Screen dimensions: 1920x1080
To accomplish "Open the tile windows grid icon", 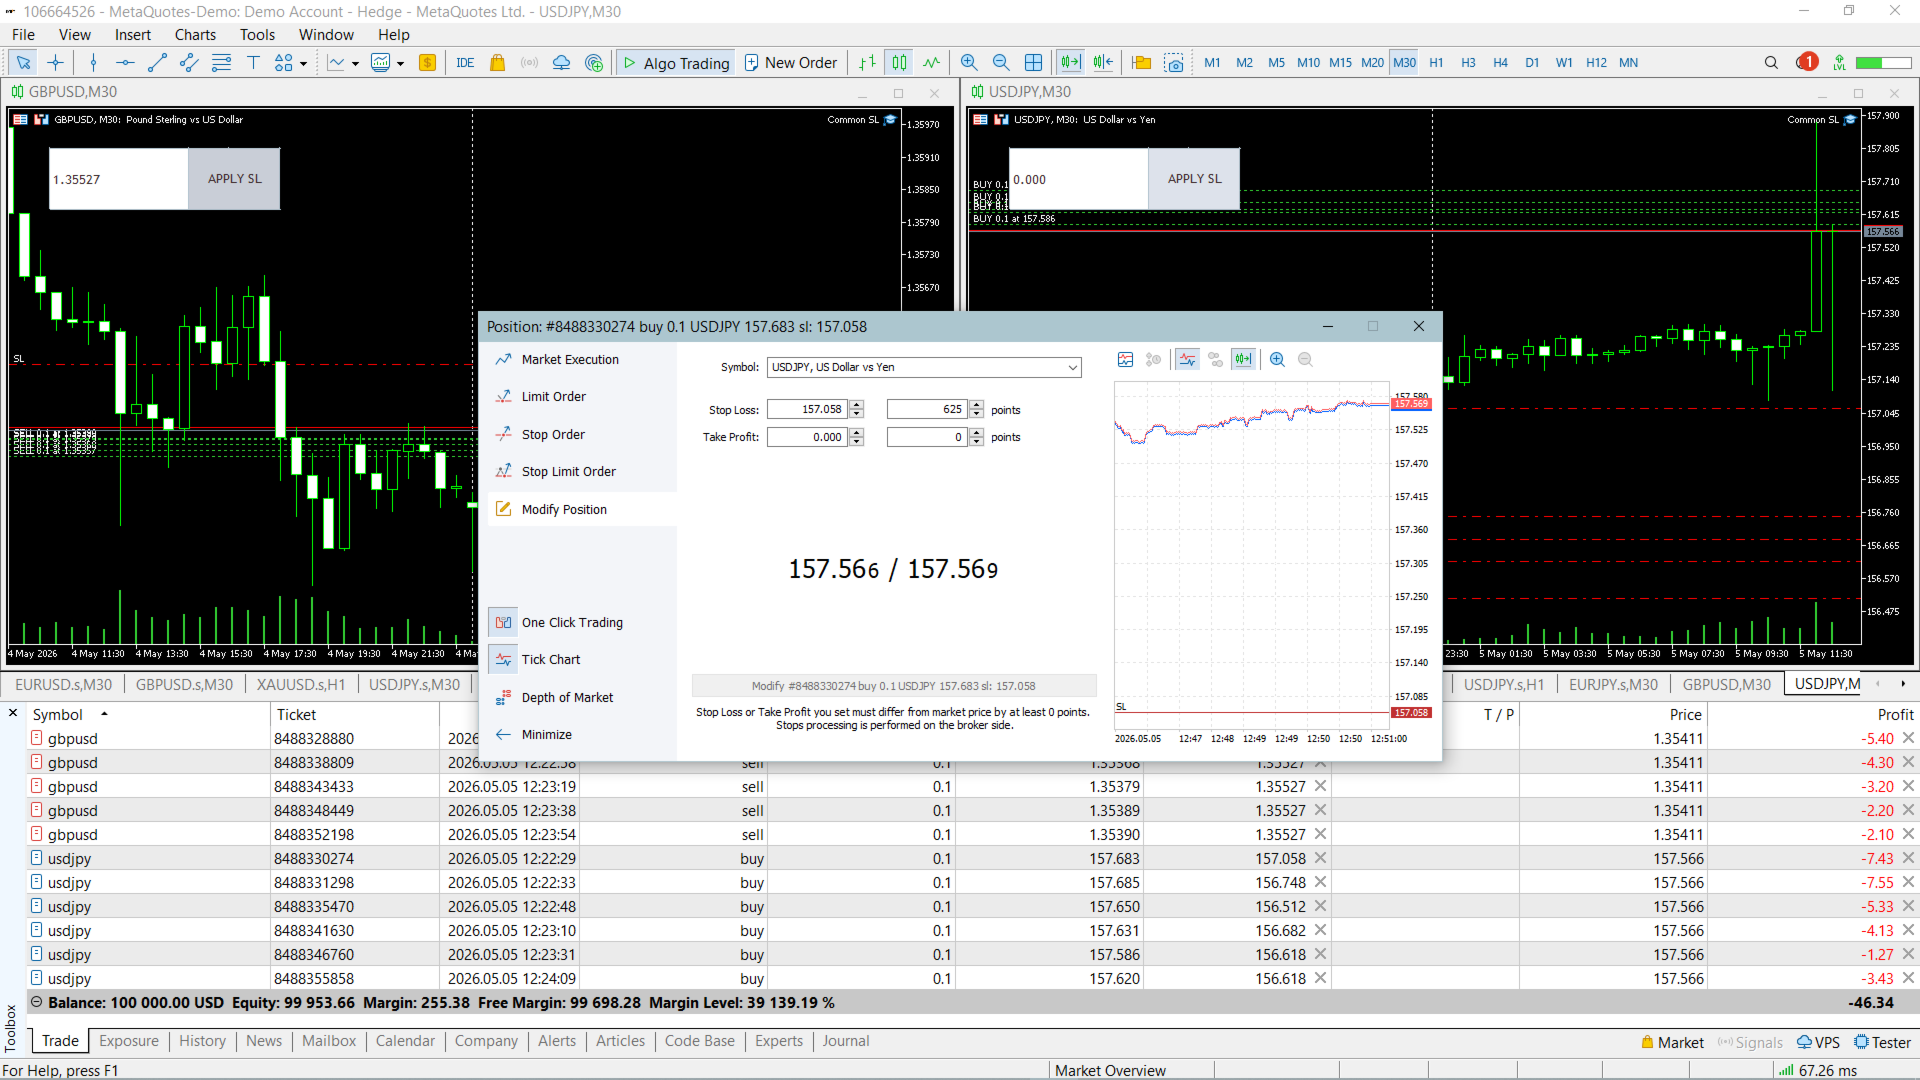I will (x=1033, y=63).
